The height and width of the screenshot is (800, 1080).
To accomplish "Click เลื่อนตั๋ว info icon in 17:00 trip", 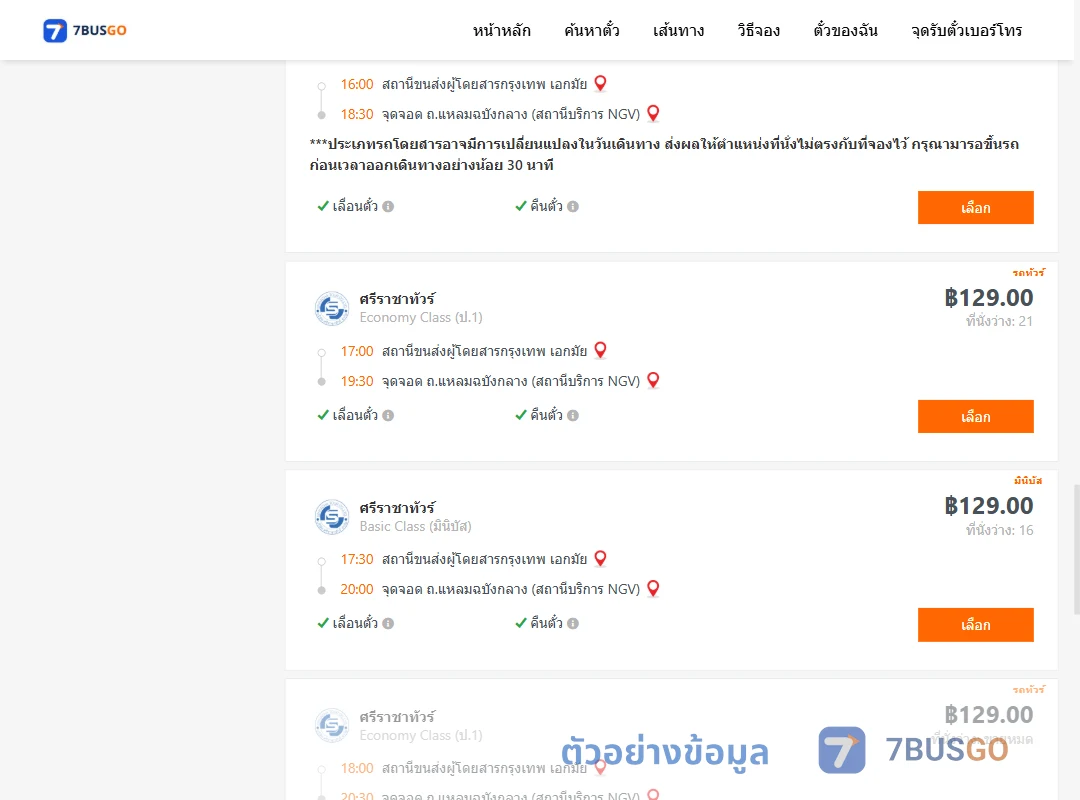I will click(x=388, y=415).
